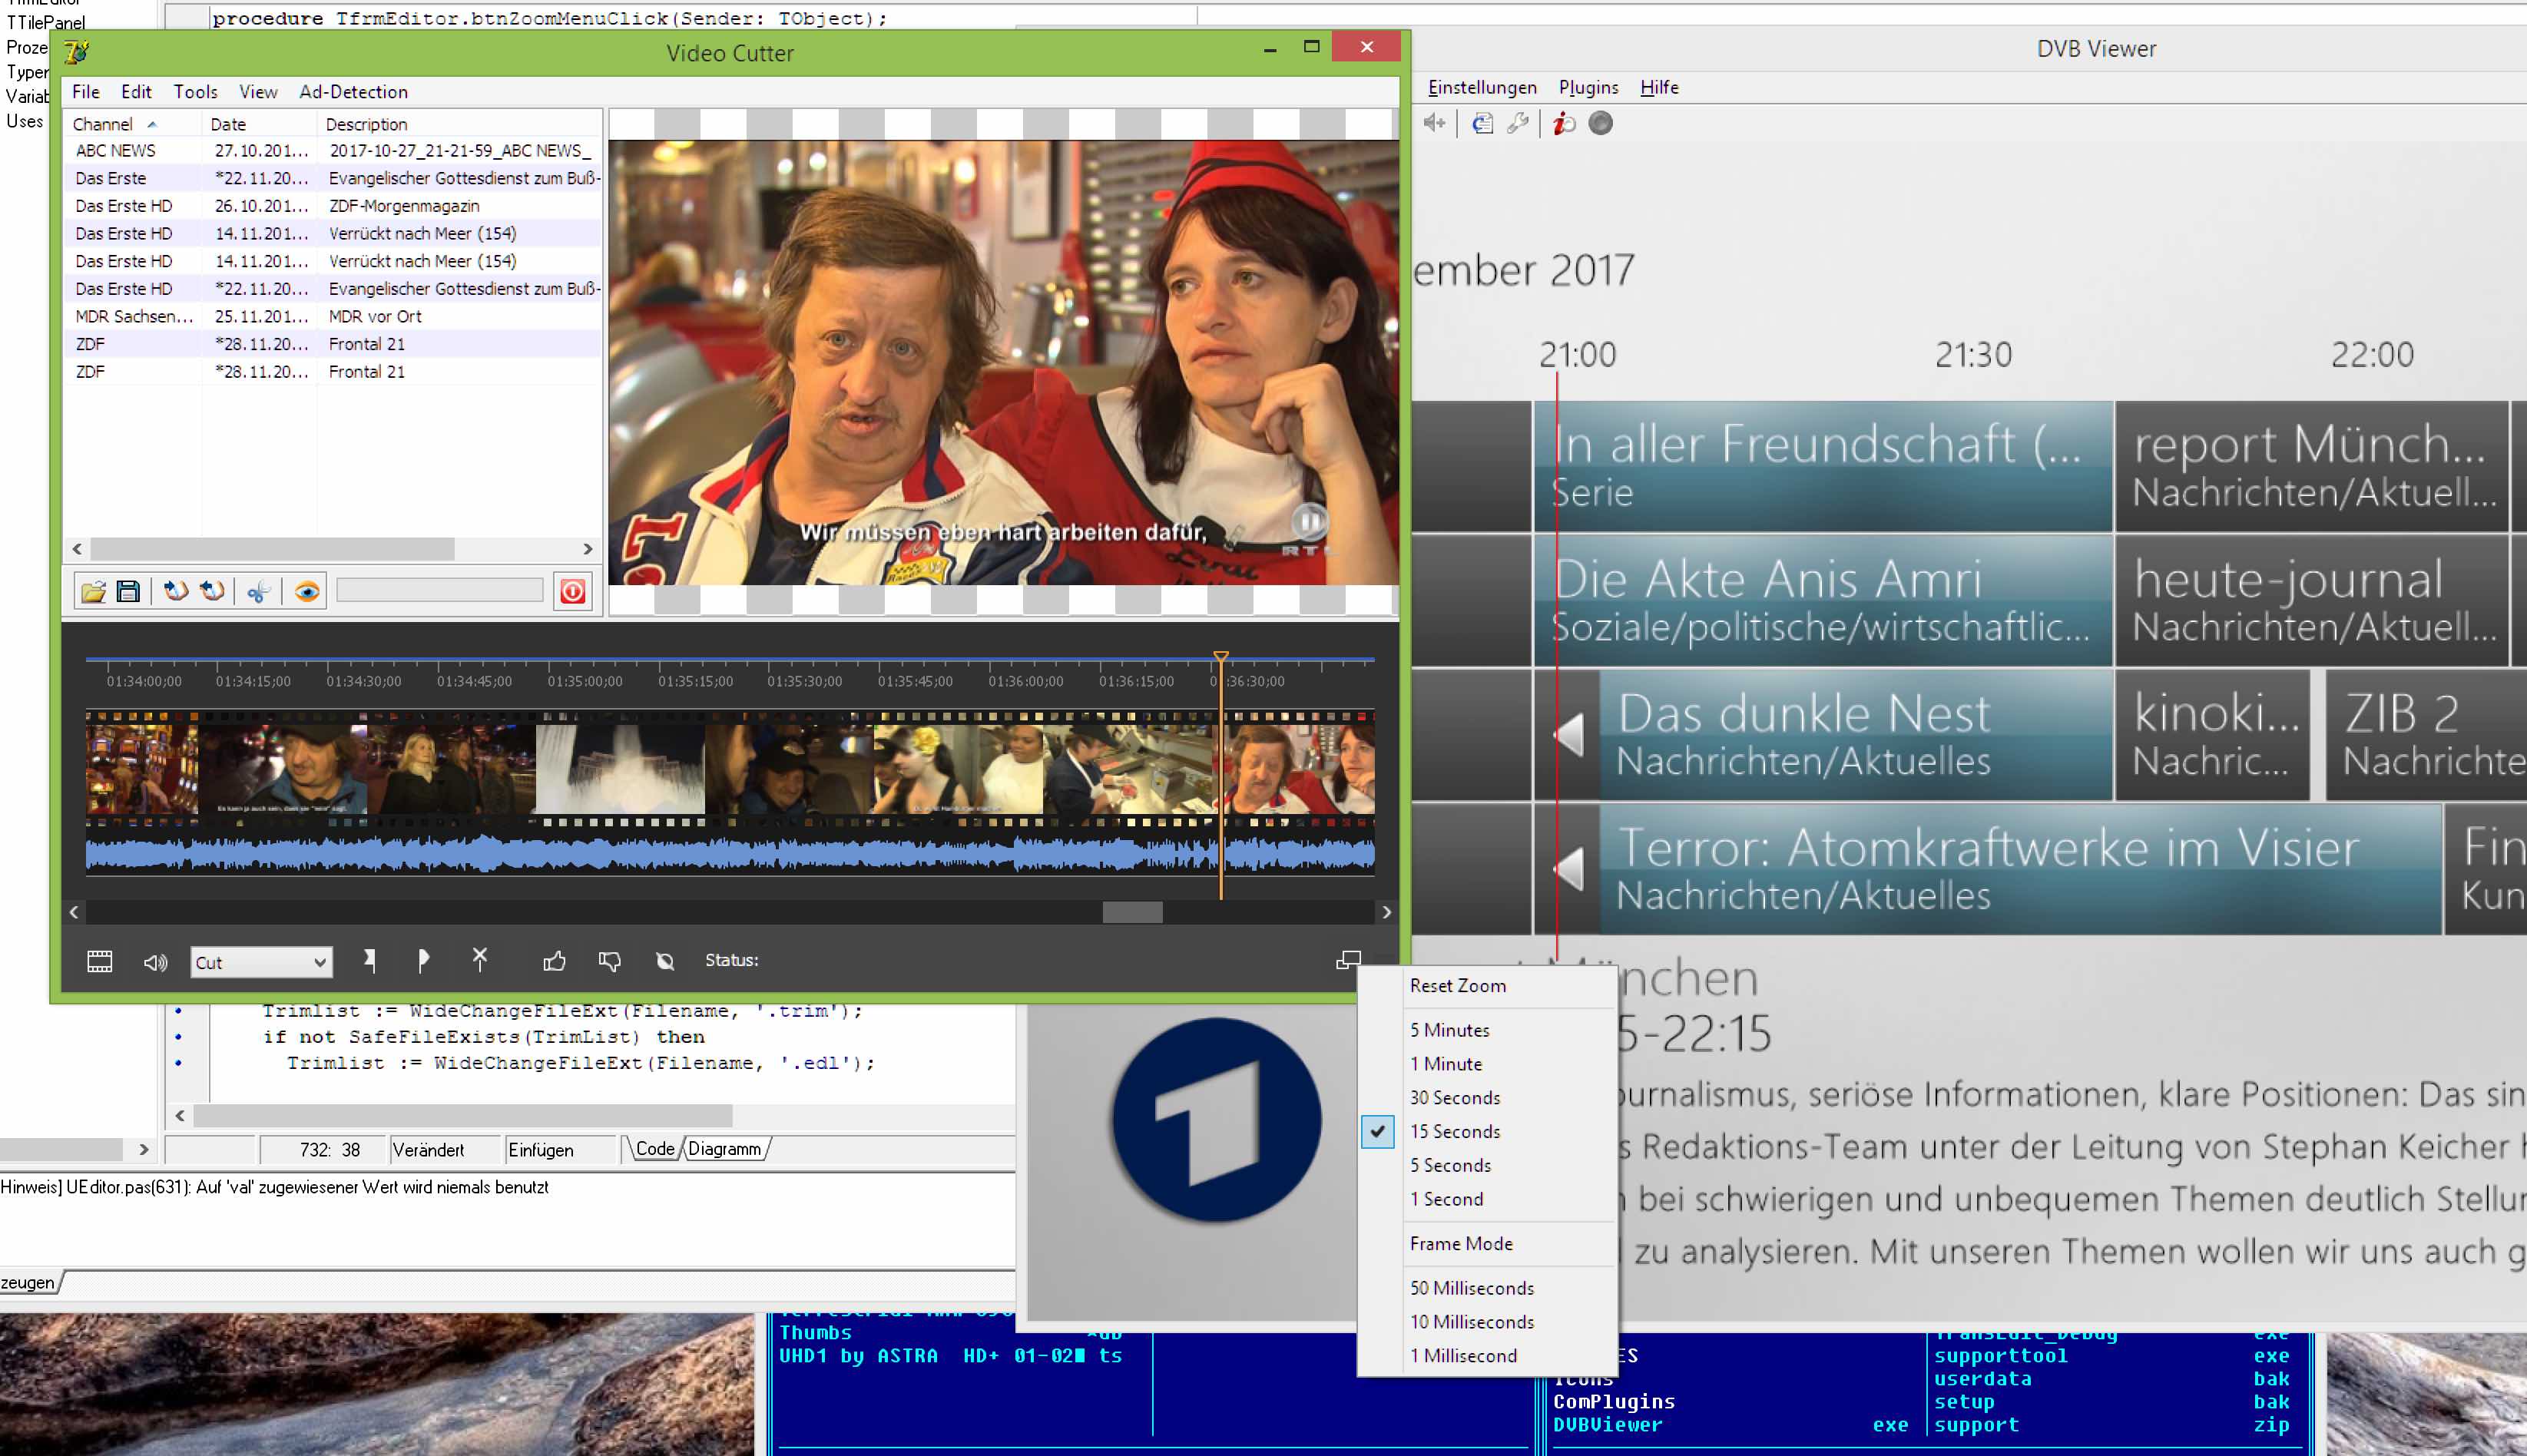Open the Ad-Detection menu
Screen dimensions: 2527x1456
[x=353, y=92]
